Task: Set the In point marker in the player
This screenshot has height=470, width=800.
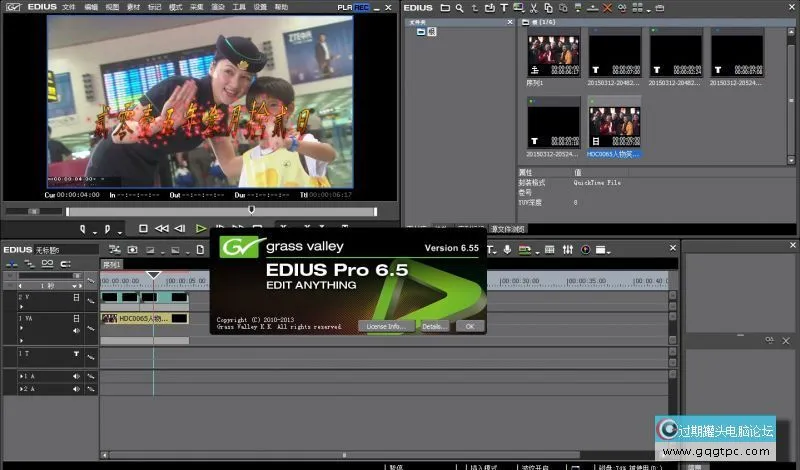Action: pos(83,229)
